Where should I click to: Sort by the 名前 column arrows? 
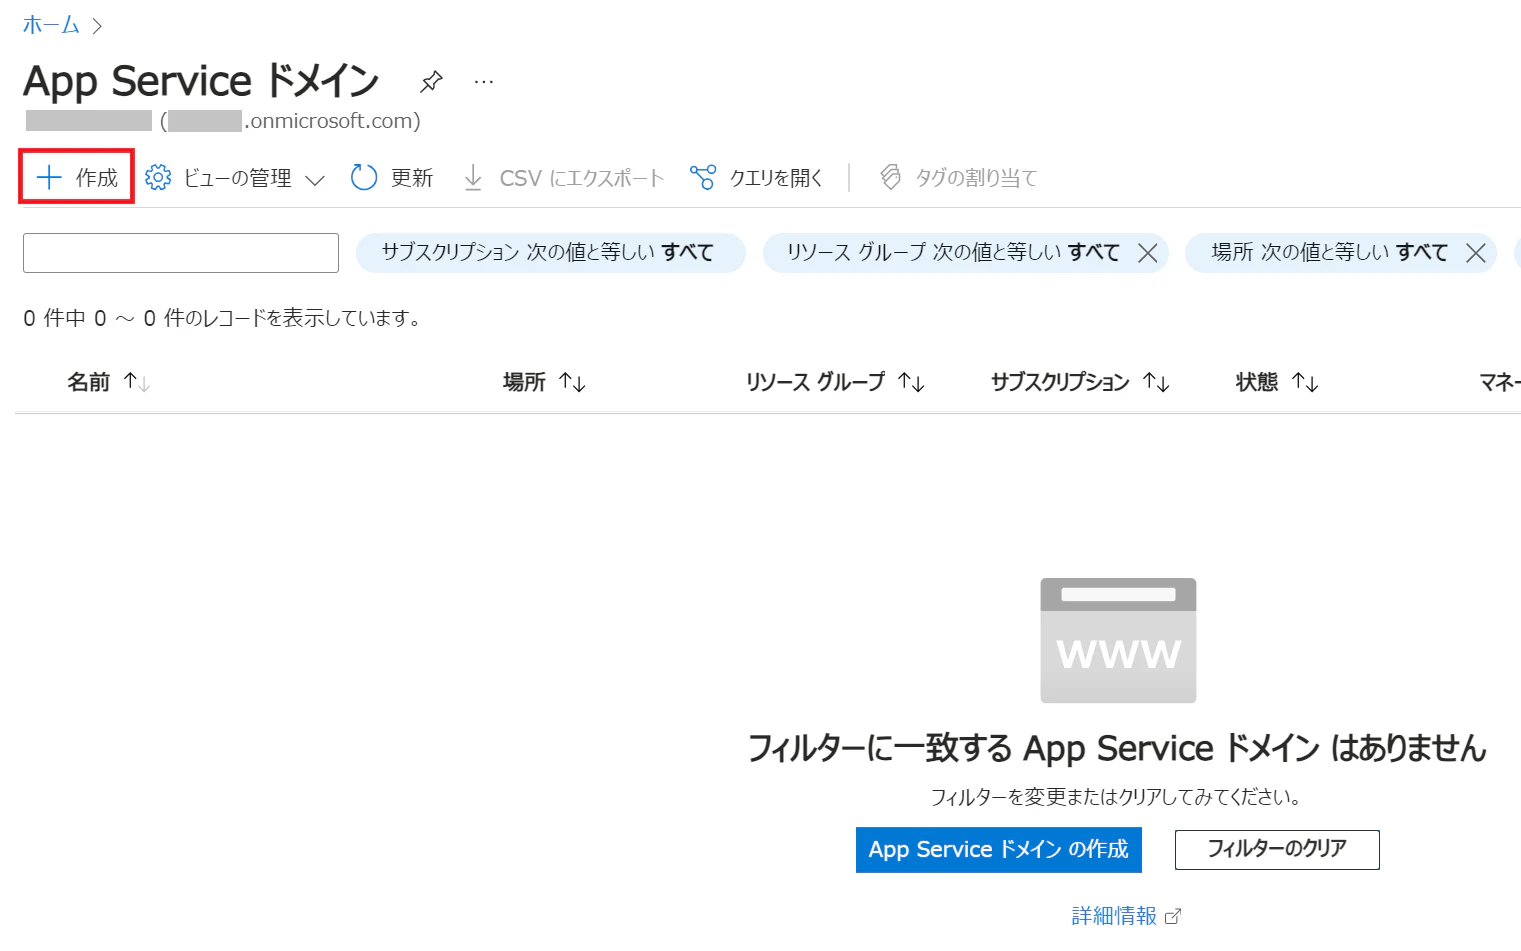(x=137, y=382)
